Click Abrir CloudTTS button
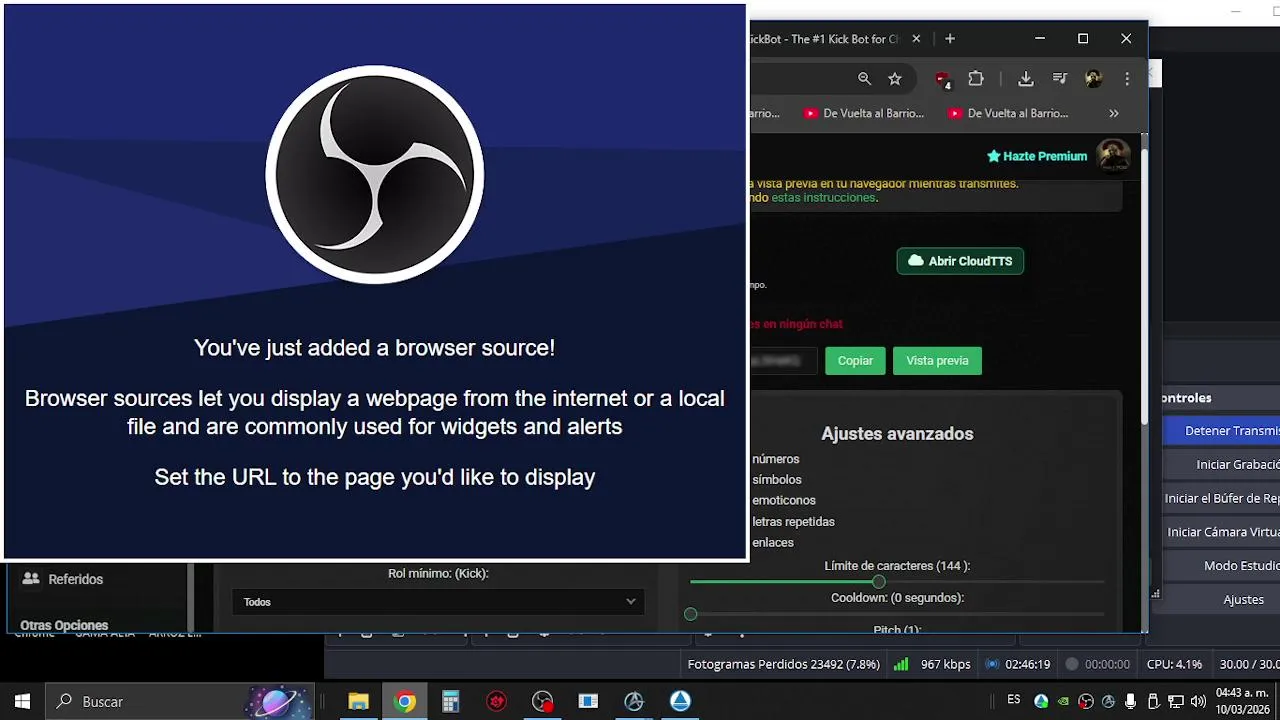 [960, 261]
